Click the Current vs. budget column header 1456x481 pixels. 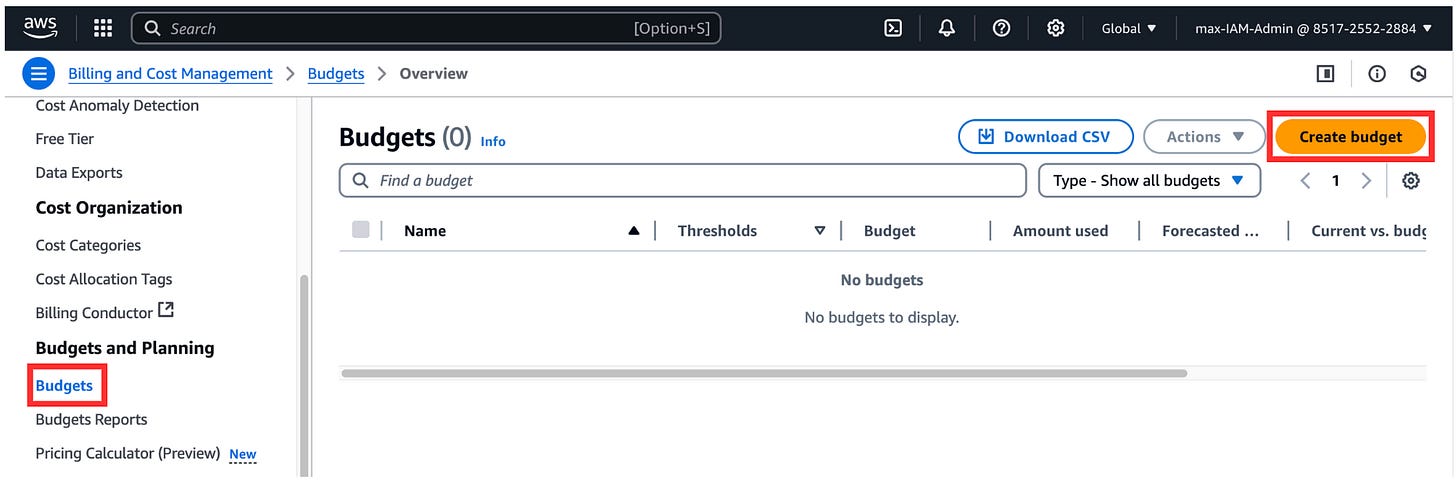coord(1369,231)
